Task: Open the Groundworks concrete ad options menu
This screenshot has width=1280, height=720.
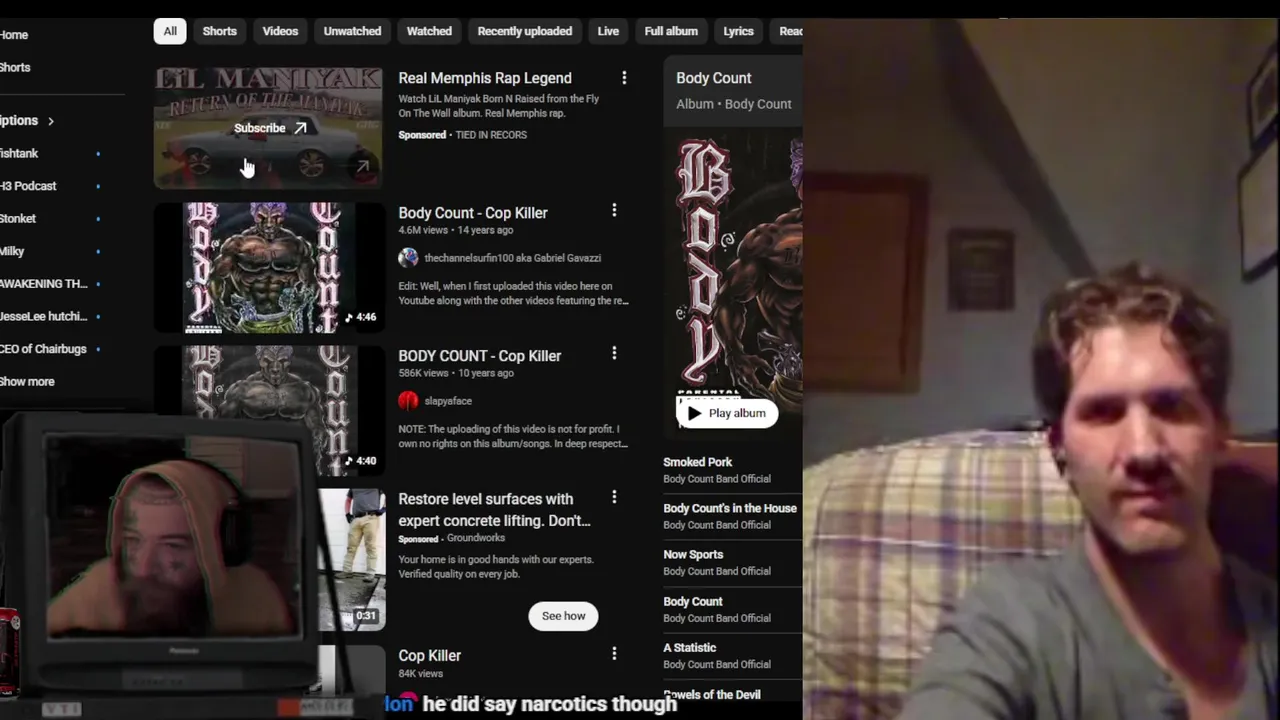Action: (614, 497)
